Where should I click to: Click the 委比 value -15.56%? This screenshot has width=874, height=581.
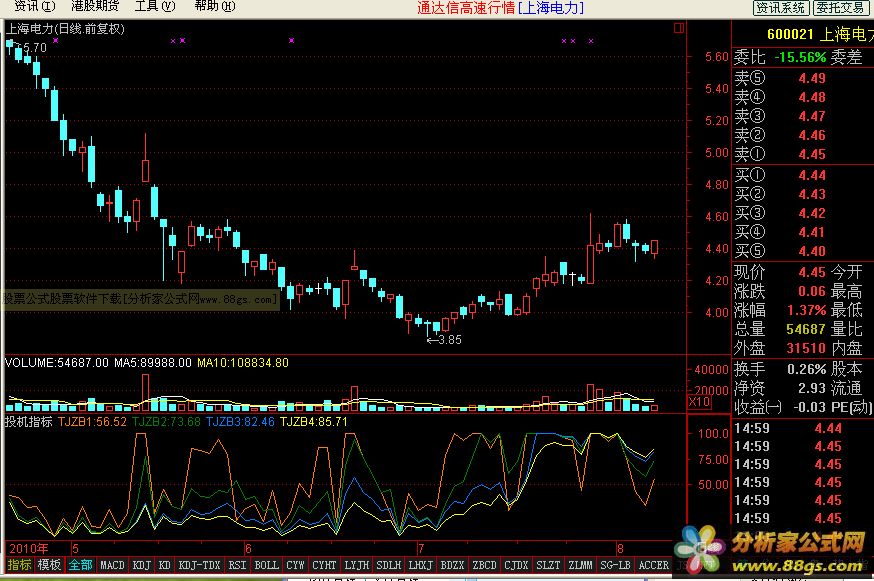pyautogui.click(x=800, y=57)
